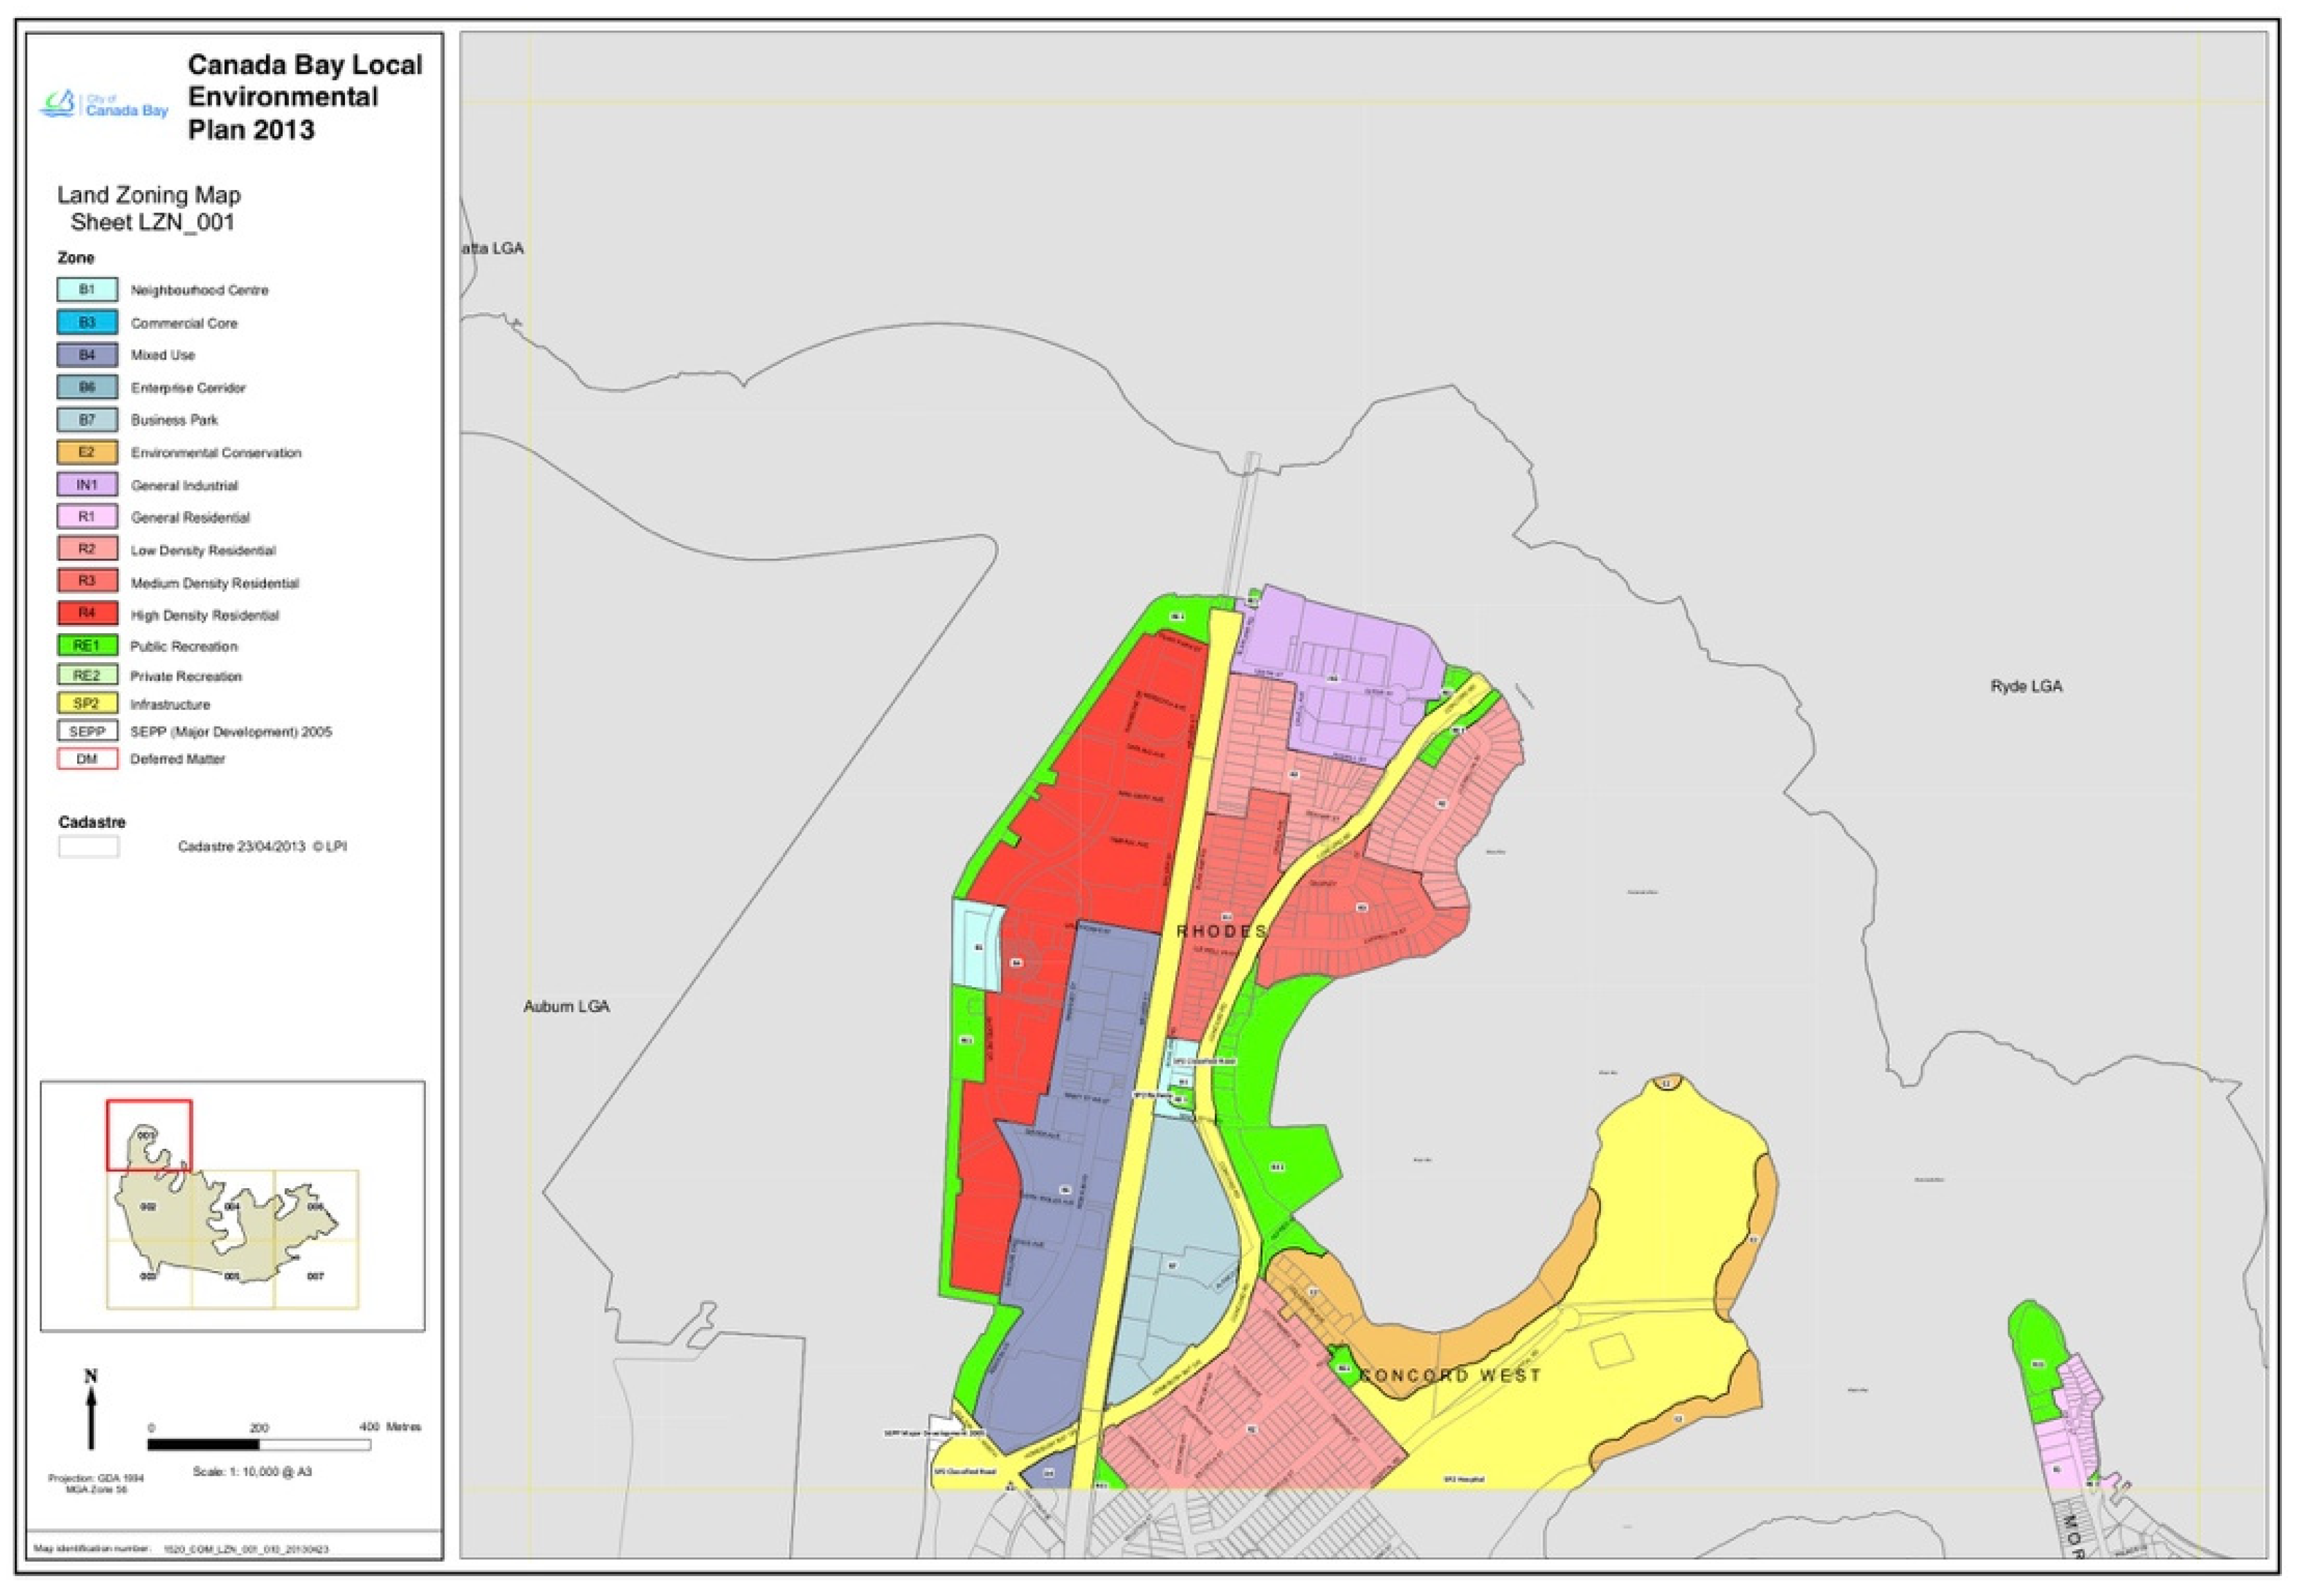2298x1596 pixels.
Task: Click the CONCORD WEST suburb label
Action: (1450, 1376)
